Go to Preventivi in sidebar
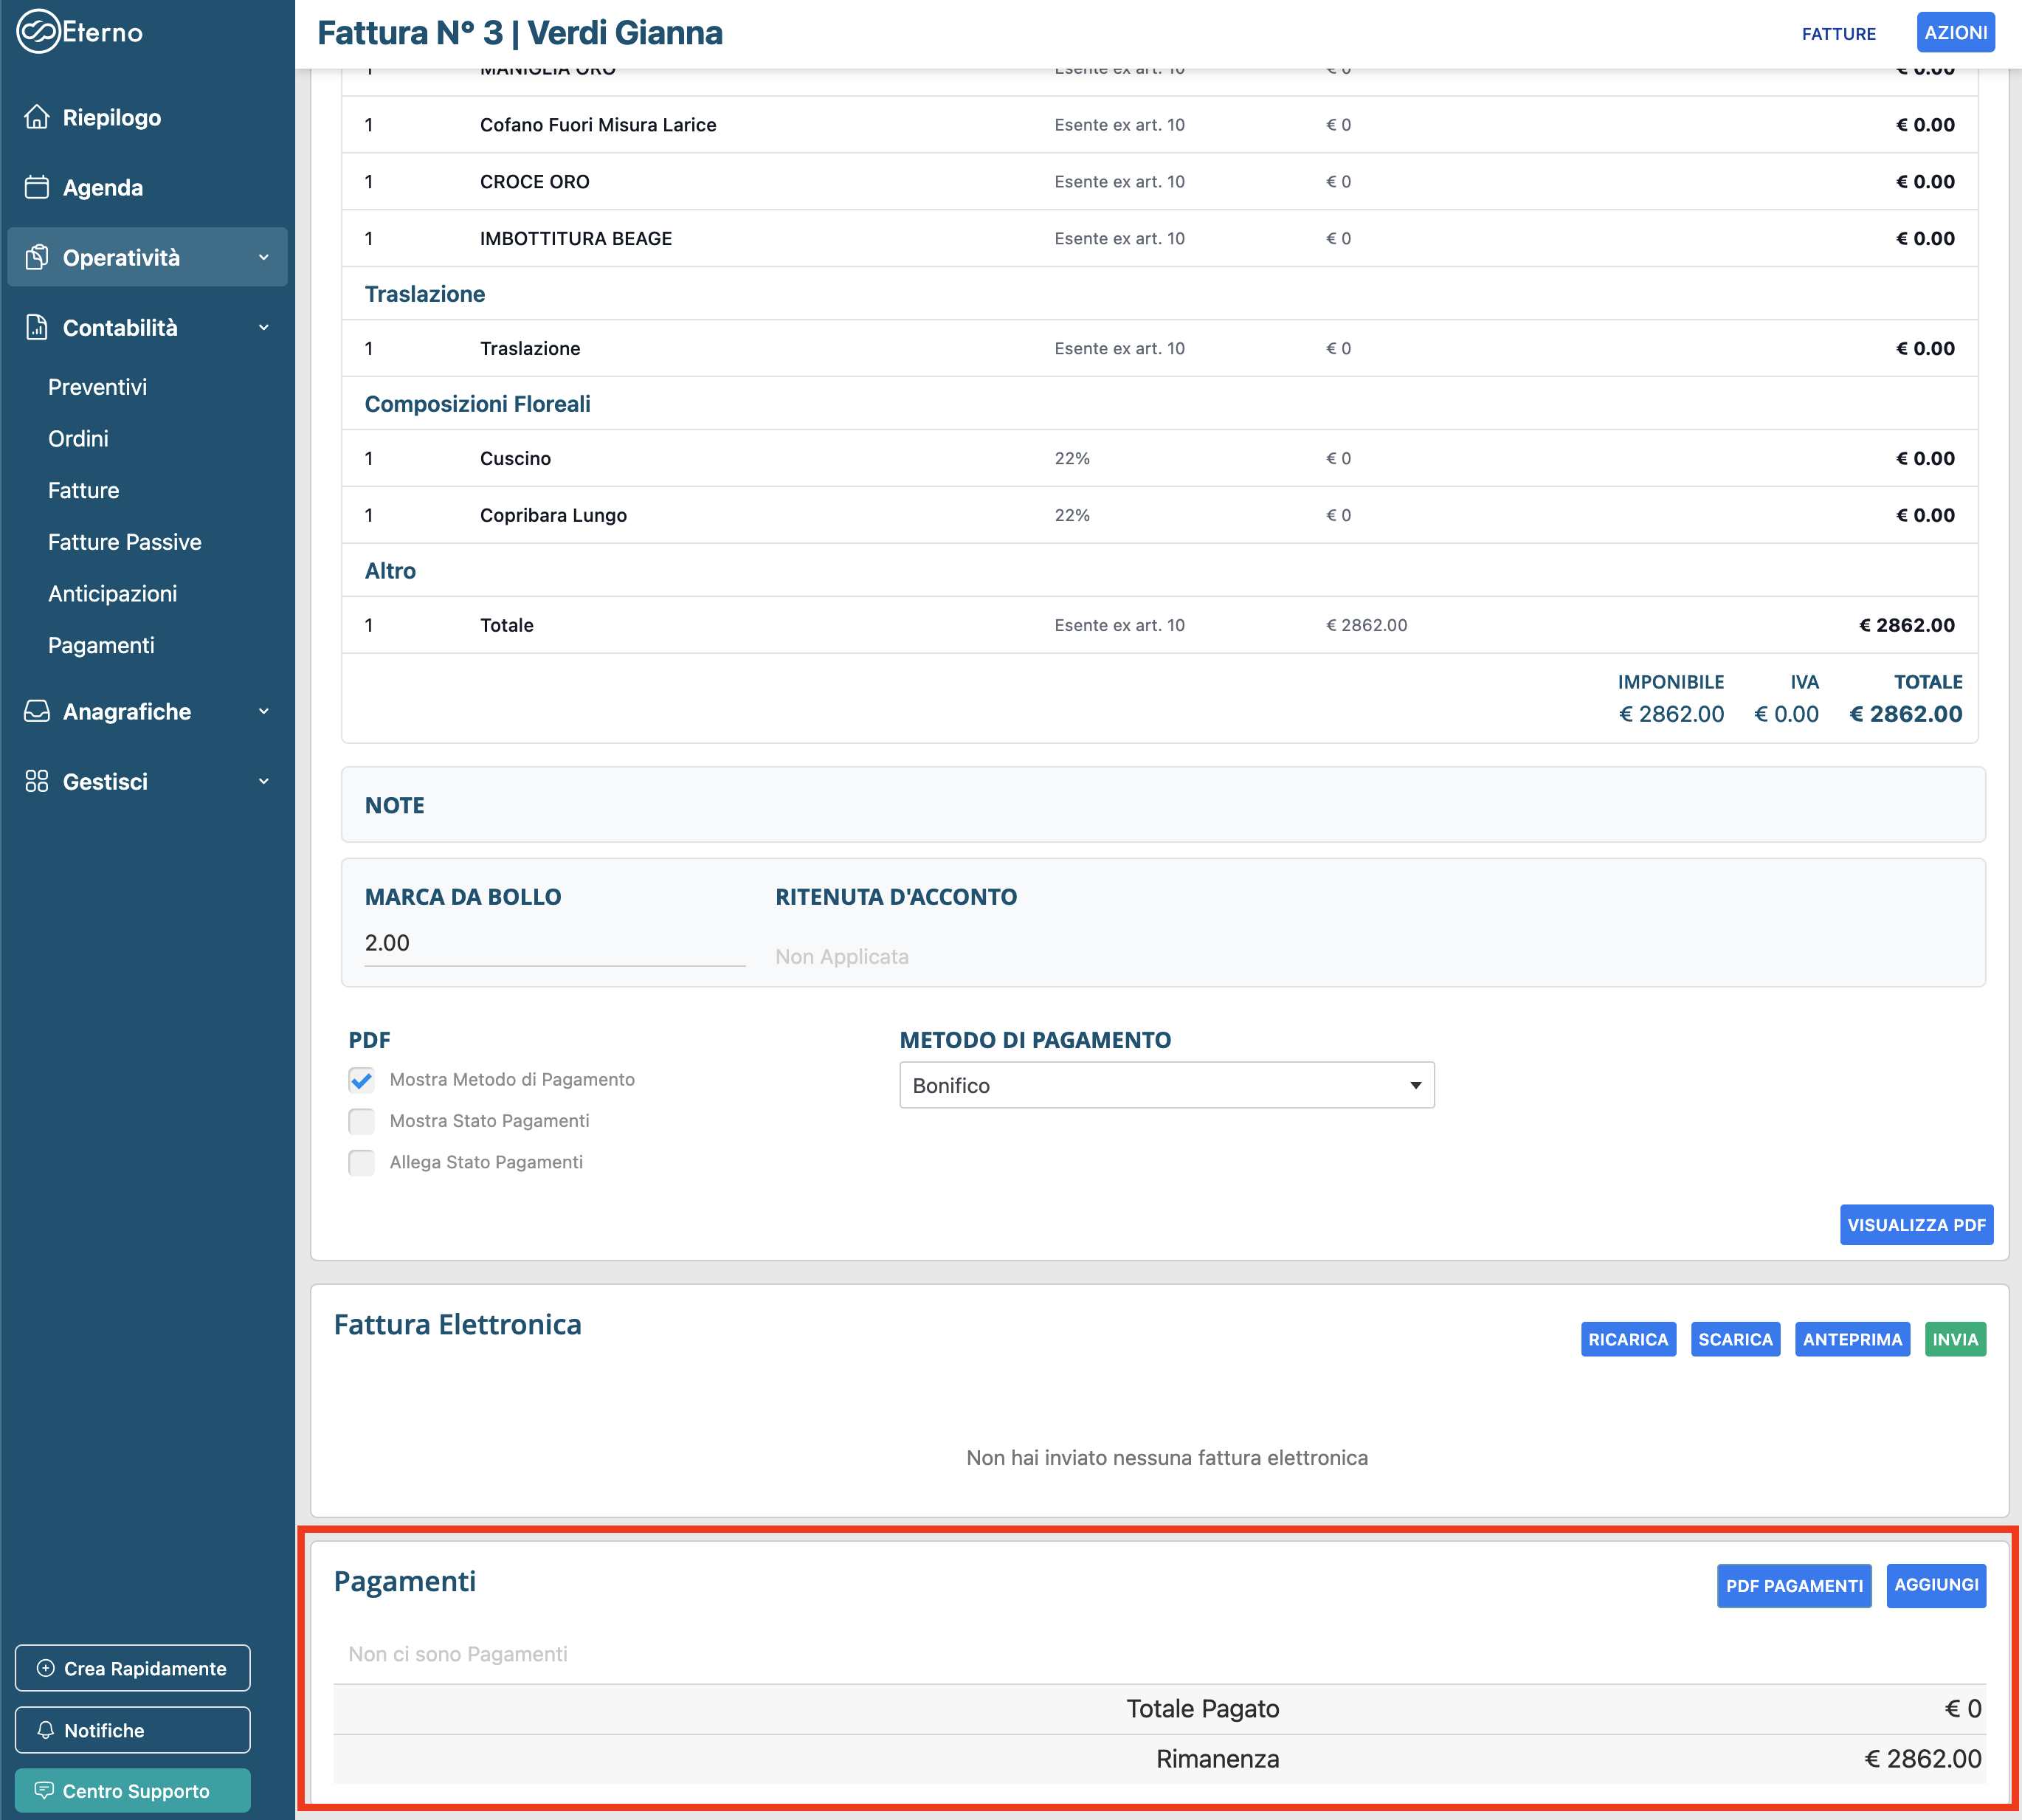The width and height of the screenshot is (2022, 1820). 97,387
